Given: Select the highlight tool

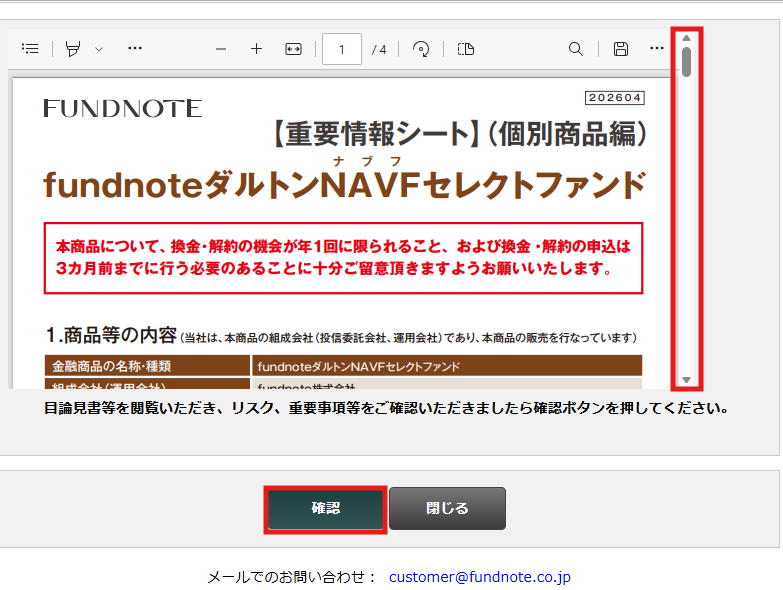Looking at the screenshot, I should pos(73,49).
